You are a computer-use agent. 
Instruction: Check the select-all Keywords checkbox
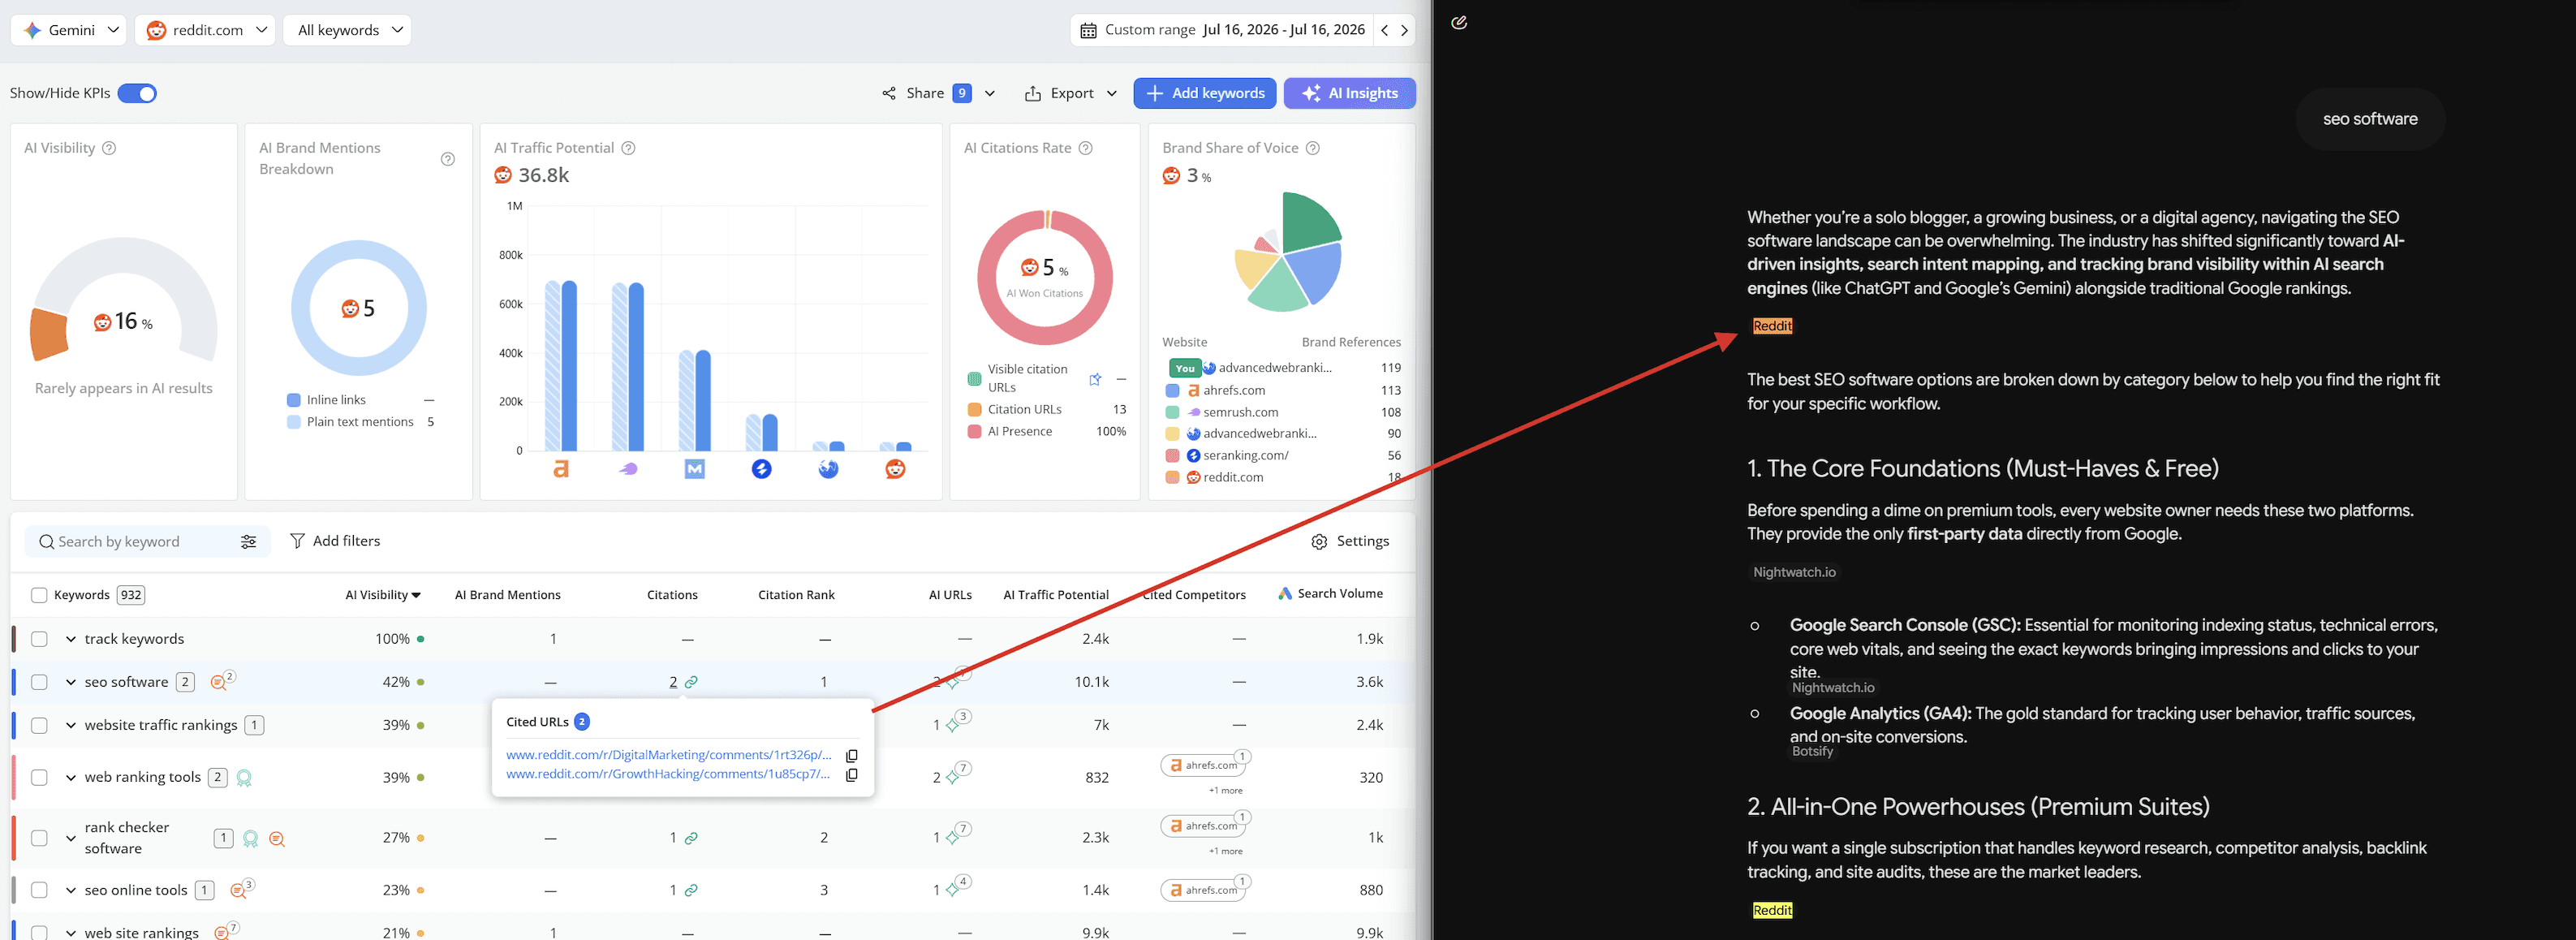coord(39,595)
